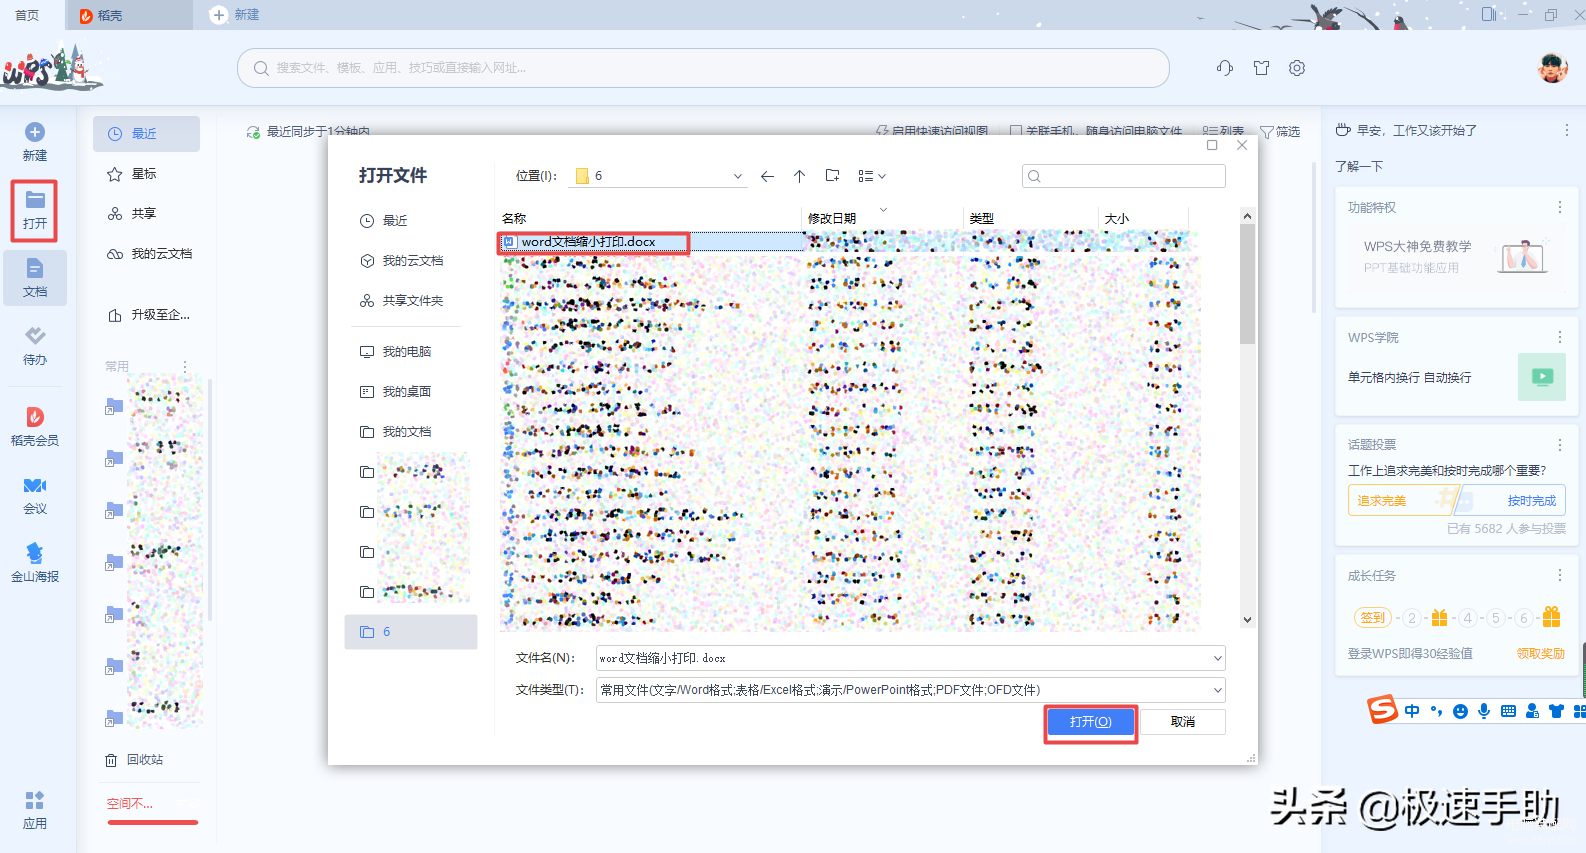Switch to the 稻壳 tab

pyautogui.click(x=129, y=15)
